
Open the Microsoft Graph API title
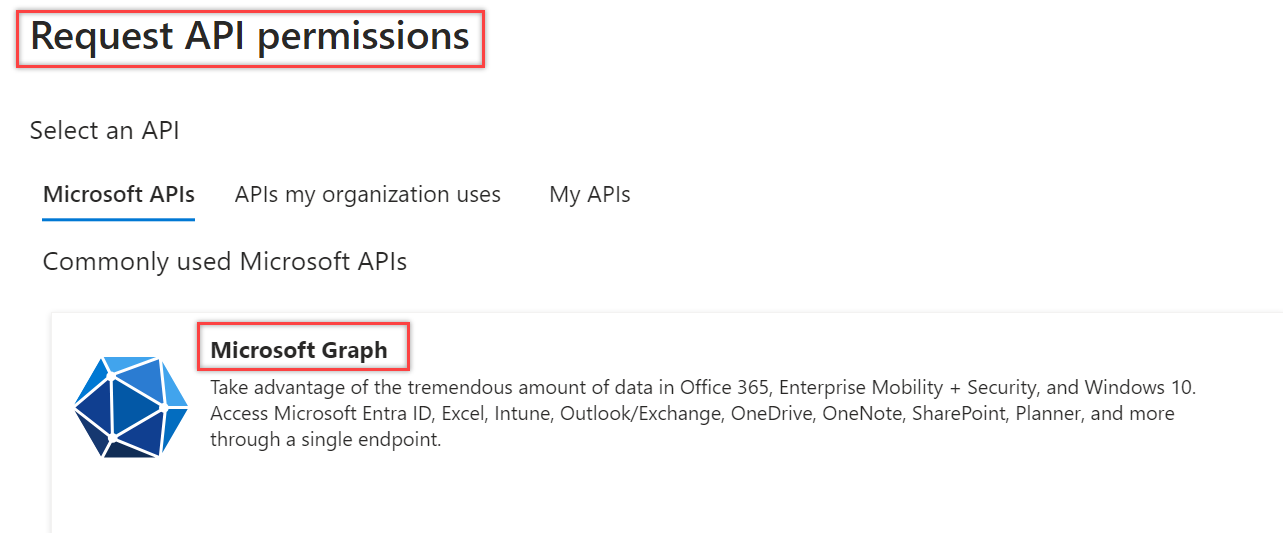click(x=298, y=350)
